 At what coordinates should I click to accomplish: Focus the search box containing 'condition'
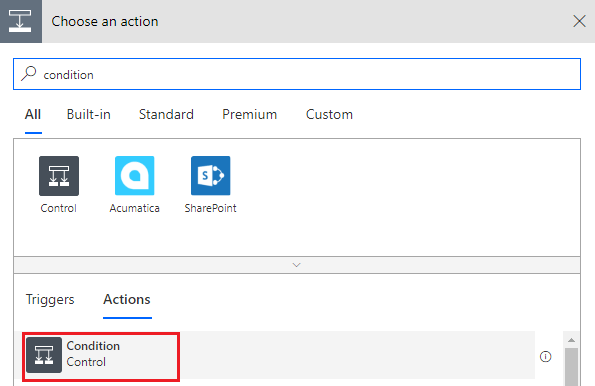click(297, 74)
